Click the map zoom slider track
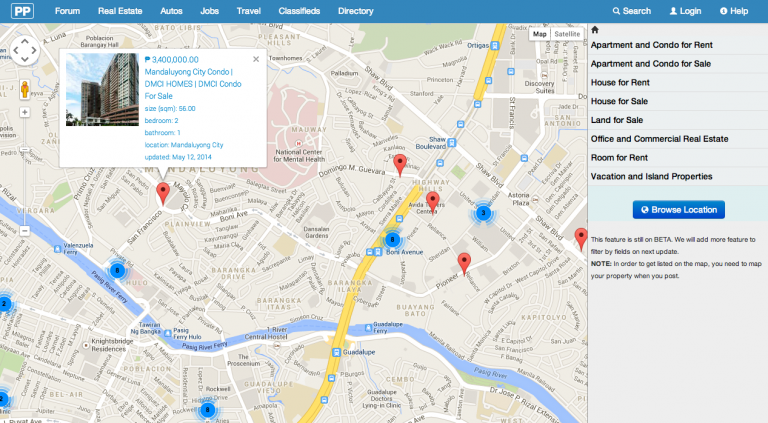This screenshot has height=423, width=768. point(24,171)
